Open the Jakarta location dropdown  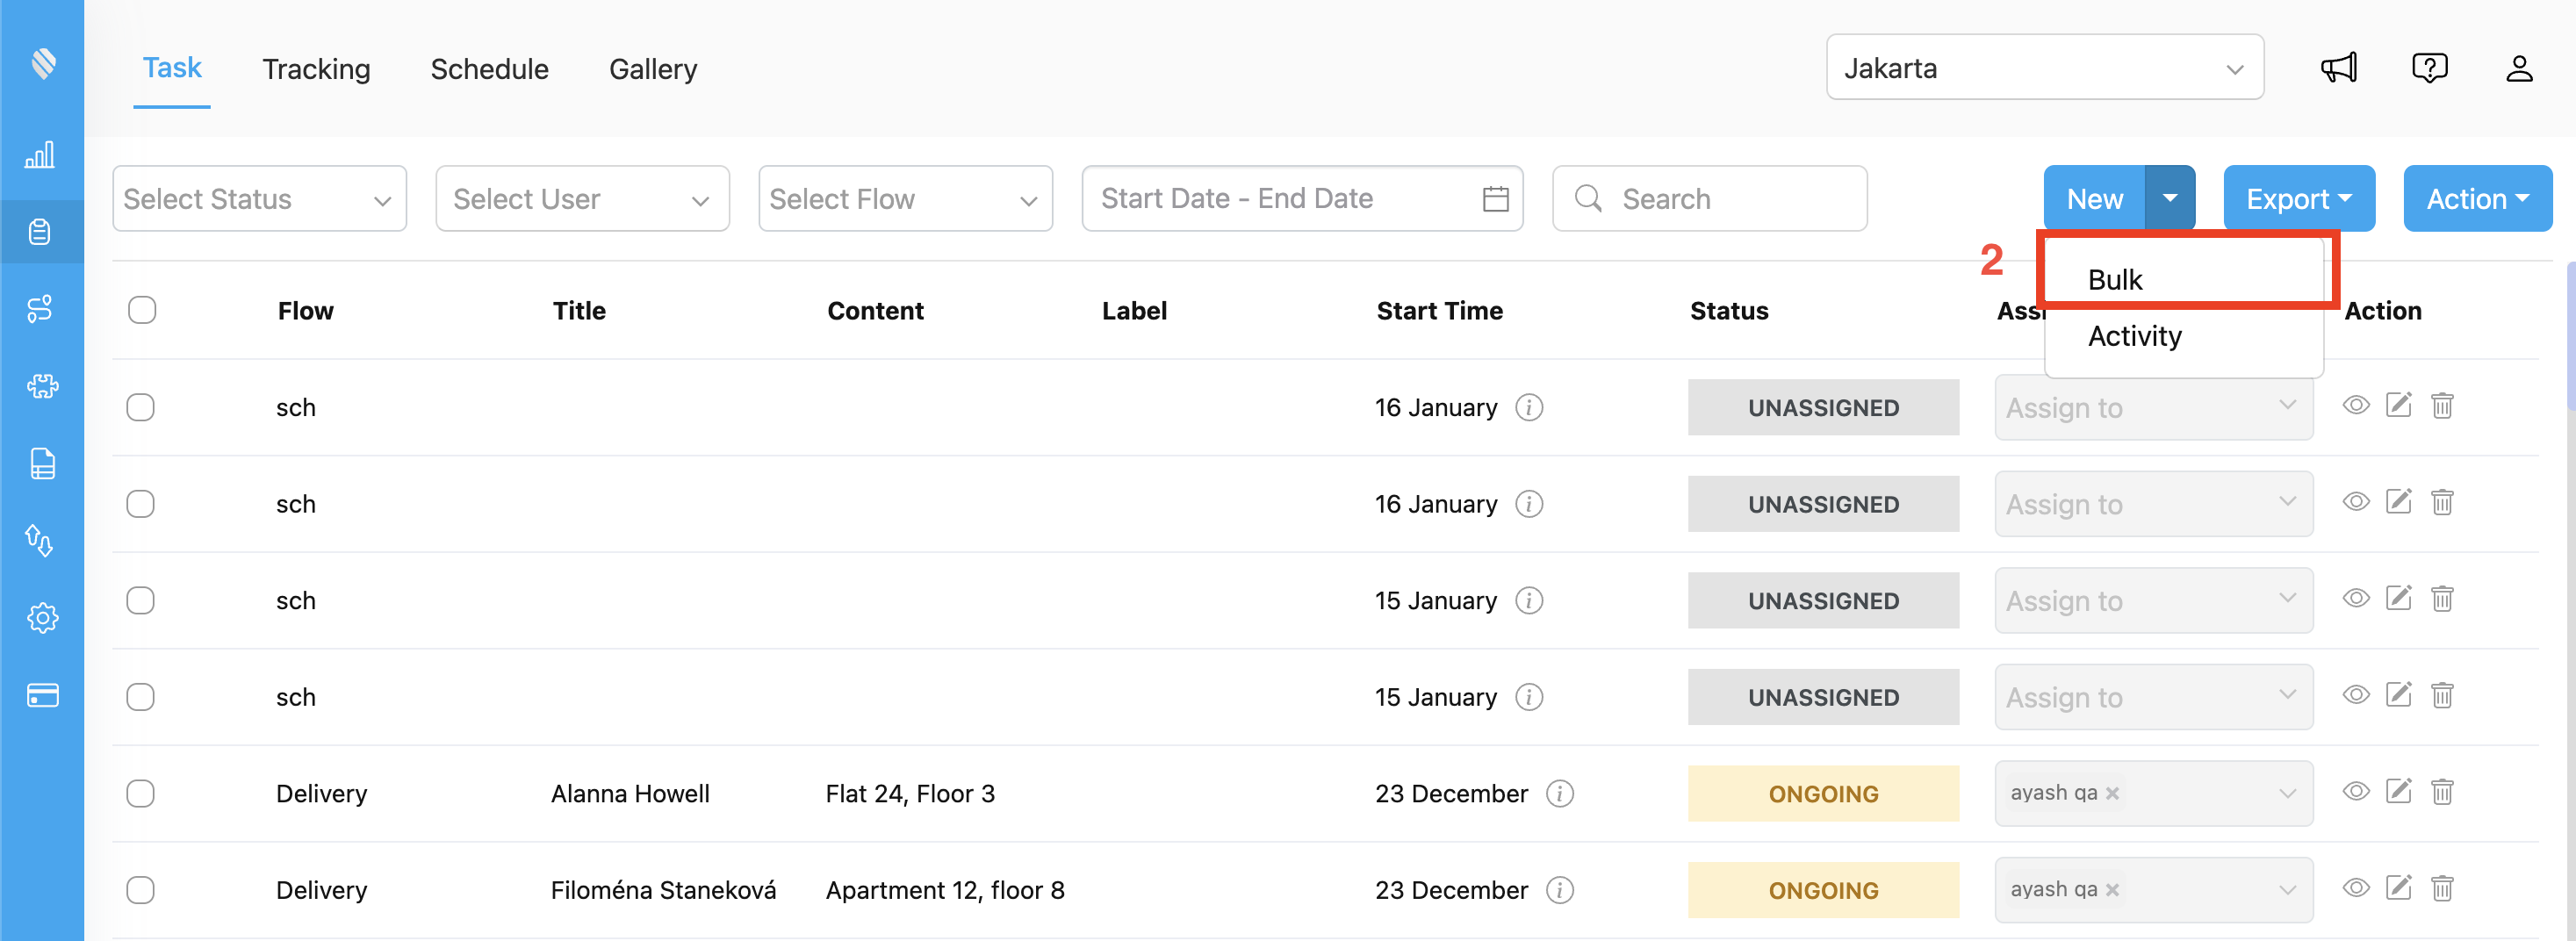[2045, 67]
